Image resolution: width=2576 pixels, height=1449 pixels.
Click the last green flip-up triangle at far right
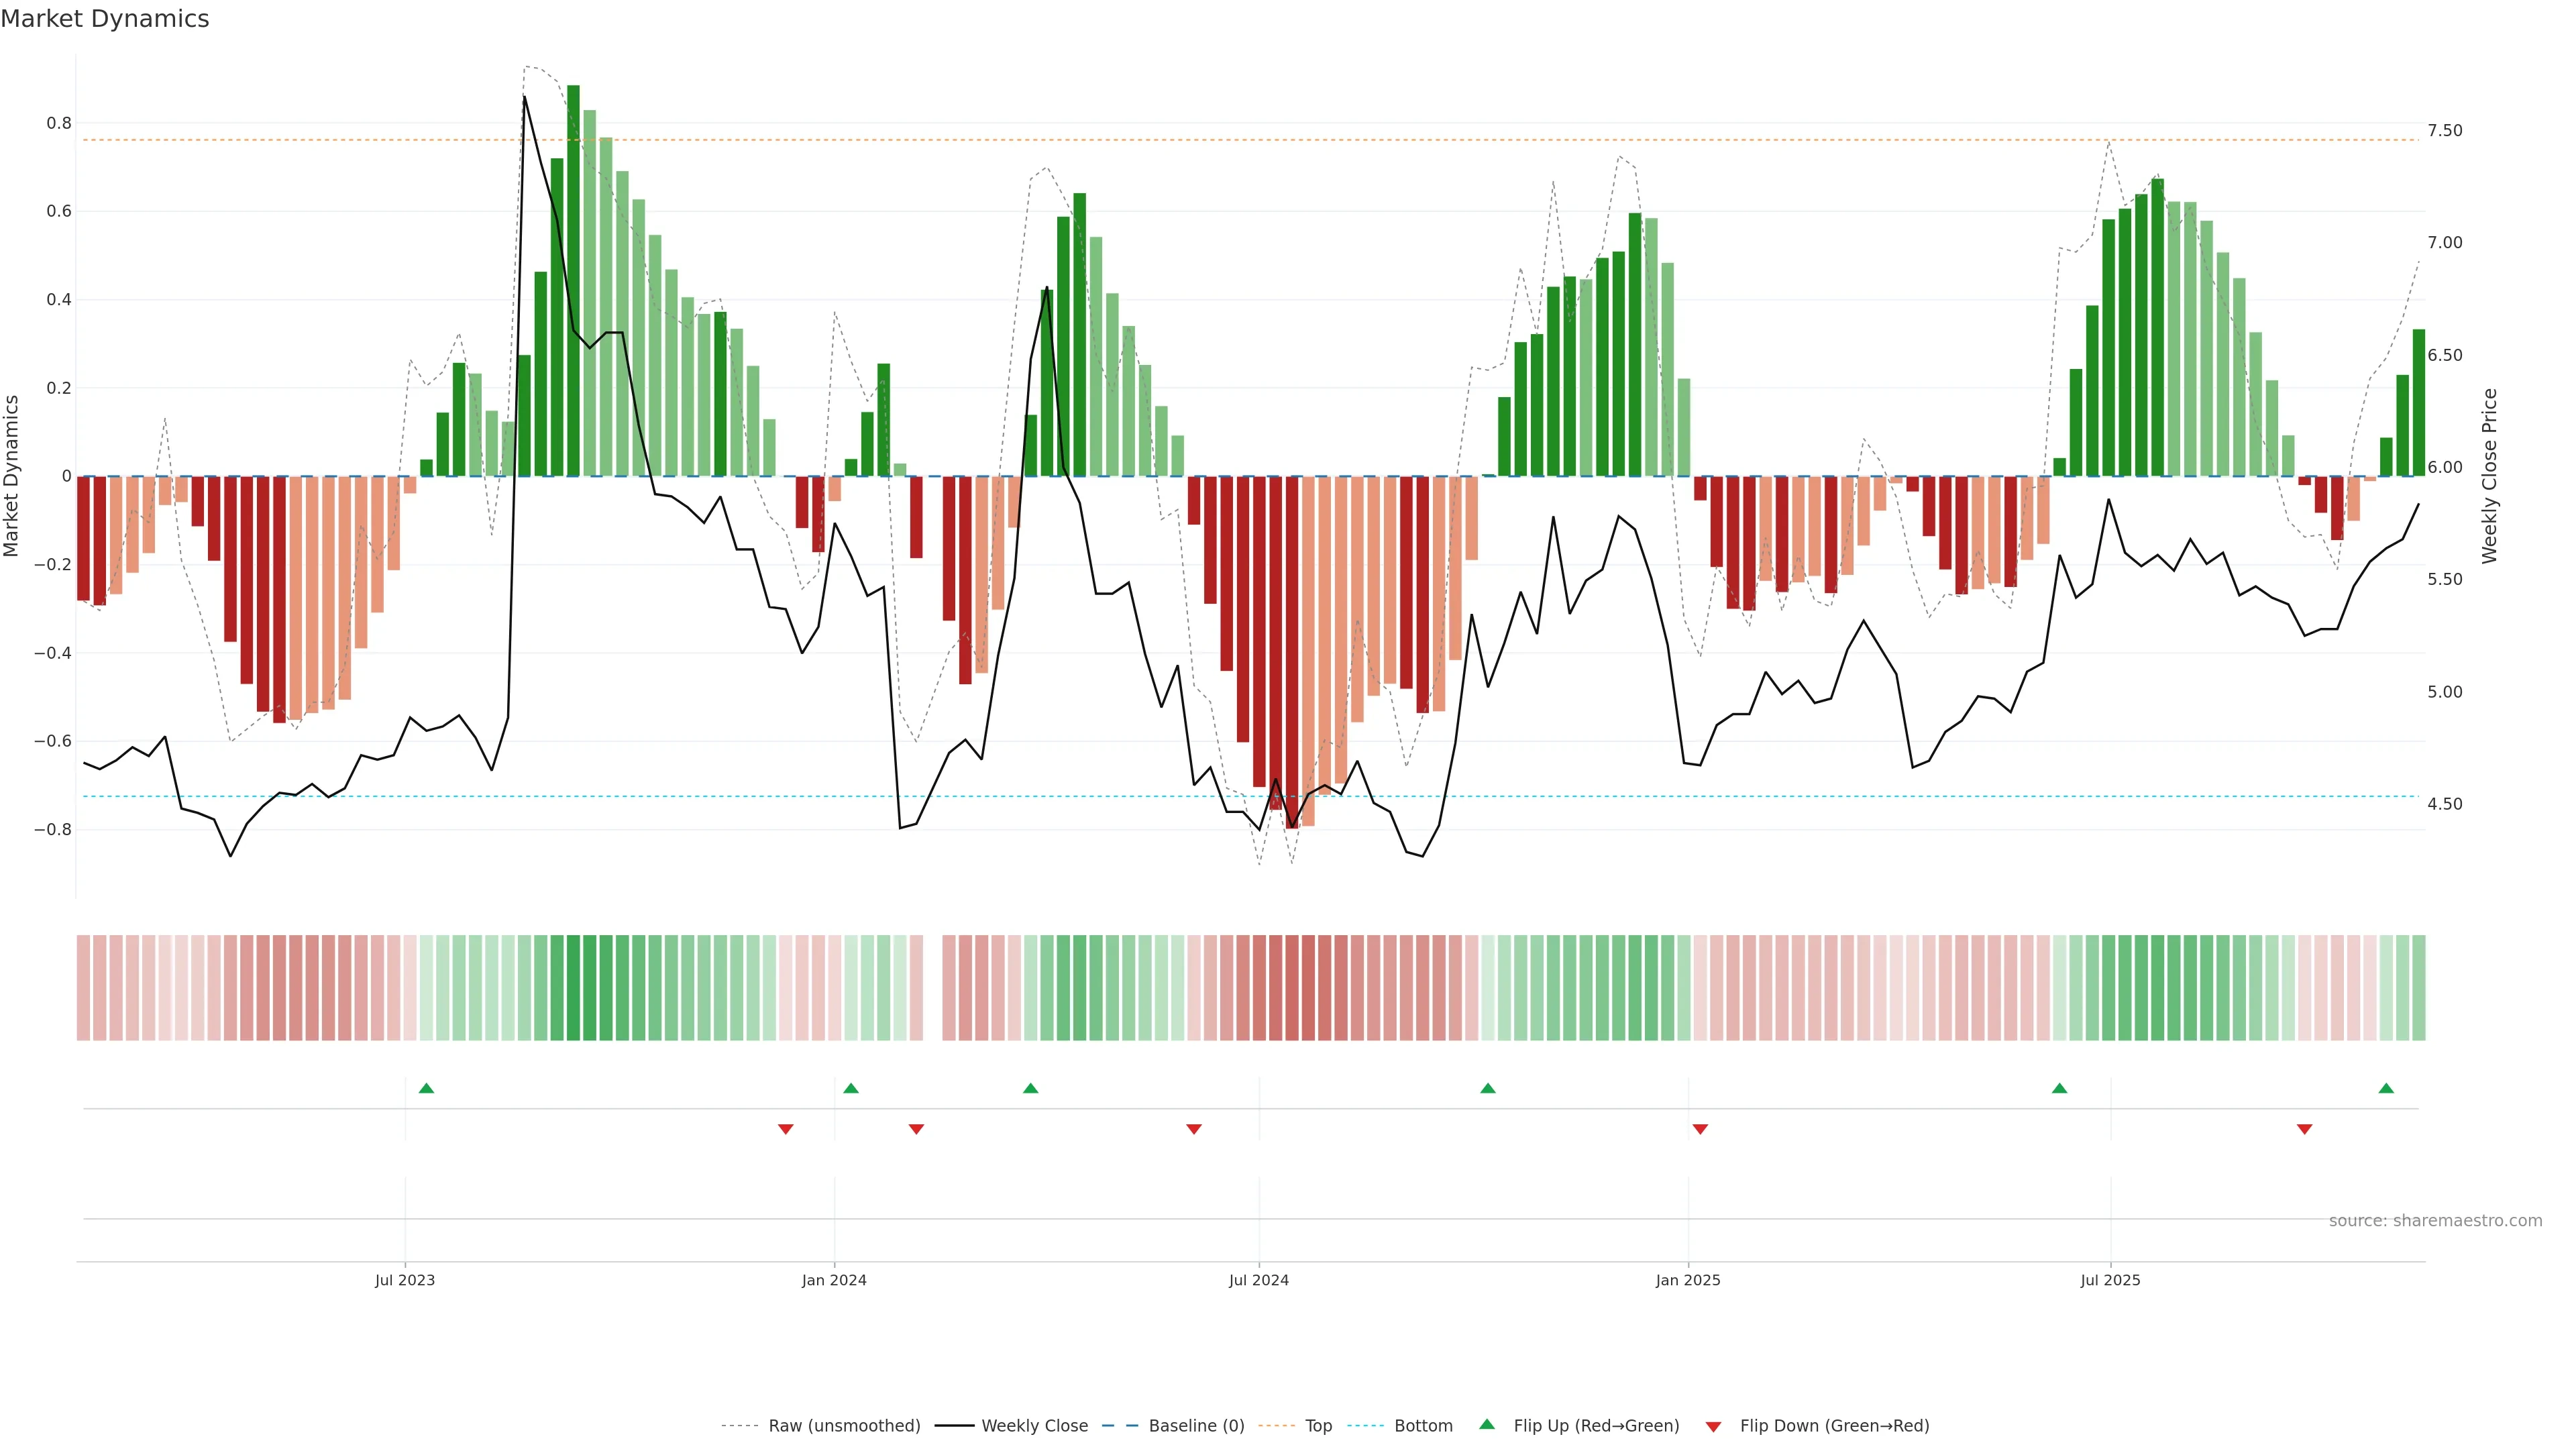[2386, 1088]
